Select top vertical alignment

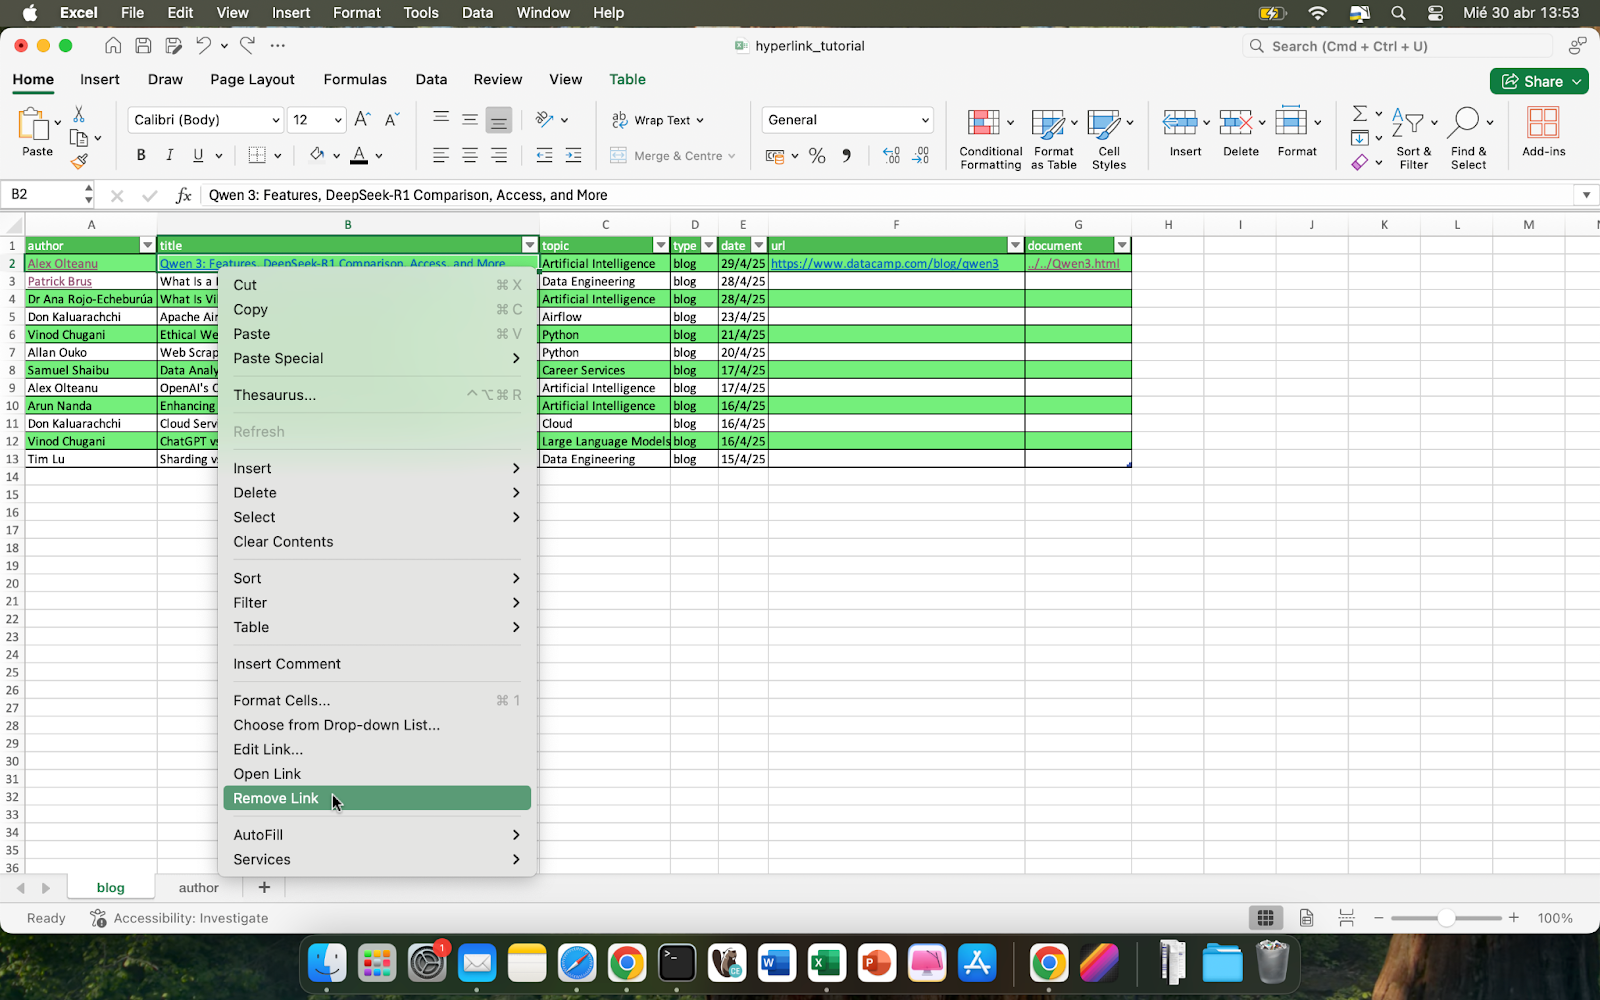pyautogui.click(x=441, y=119)
